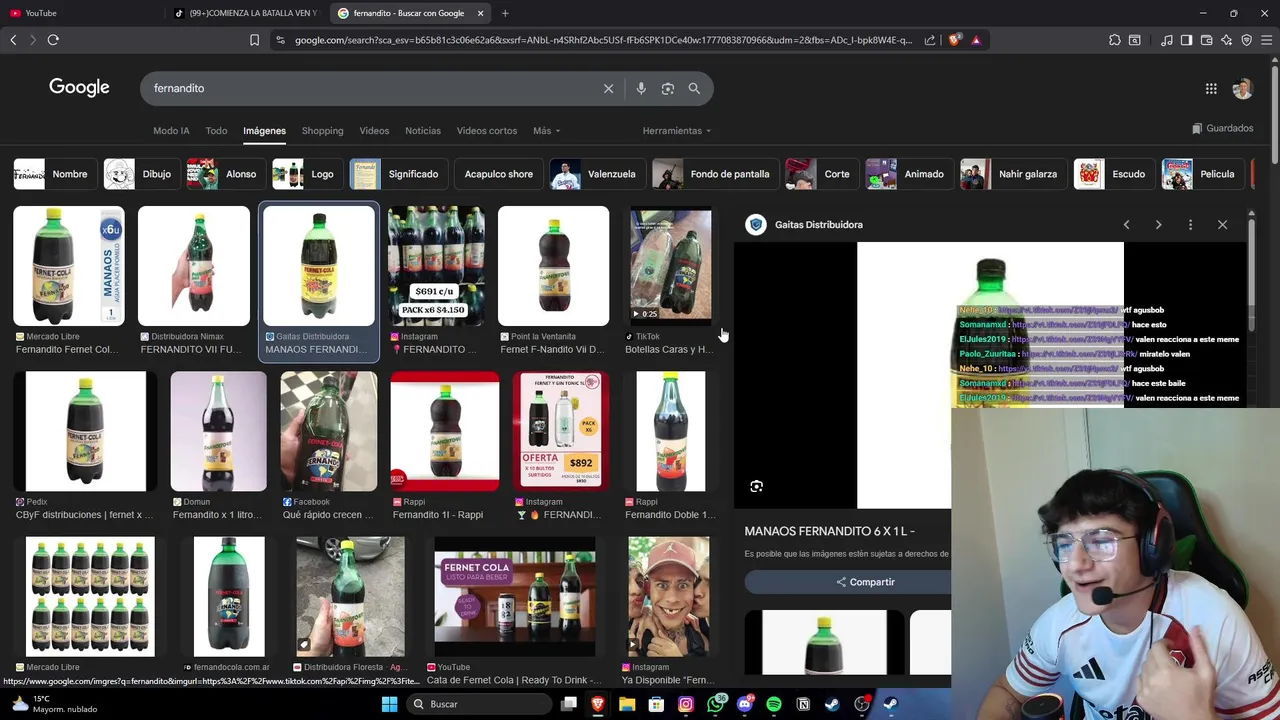Expand the Más dropdown

[546, 131]
